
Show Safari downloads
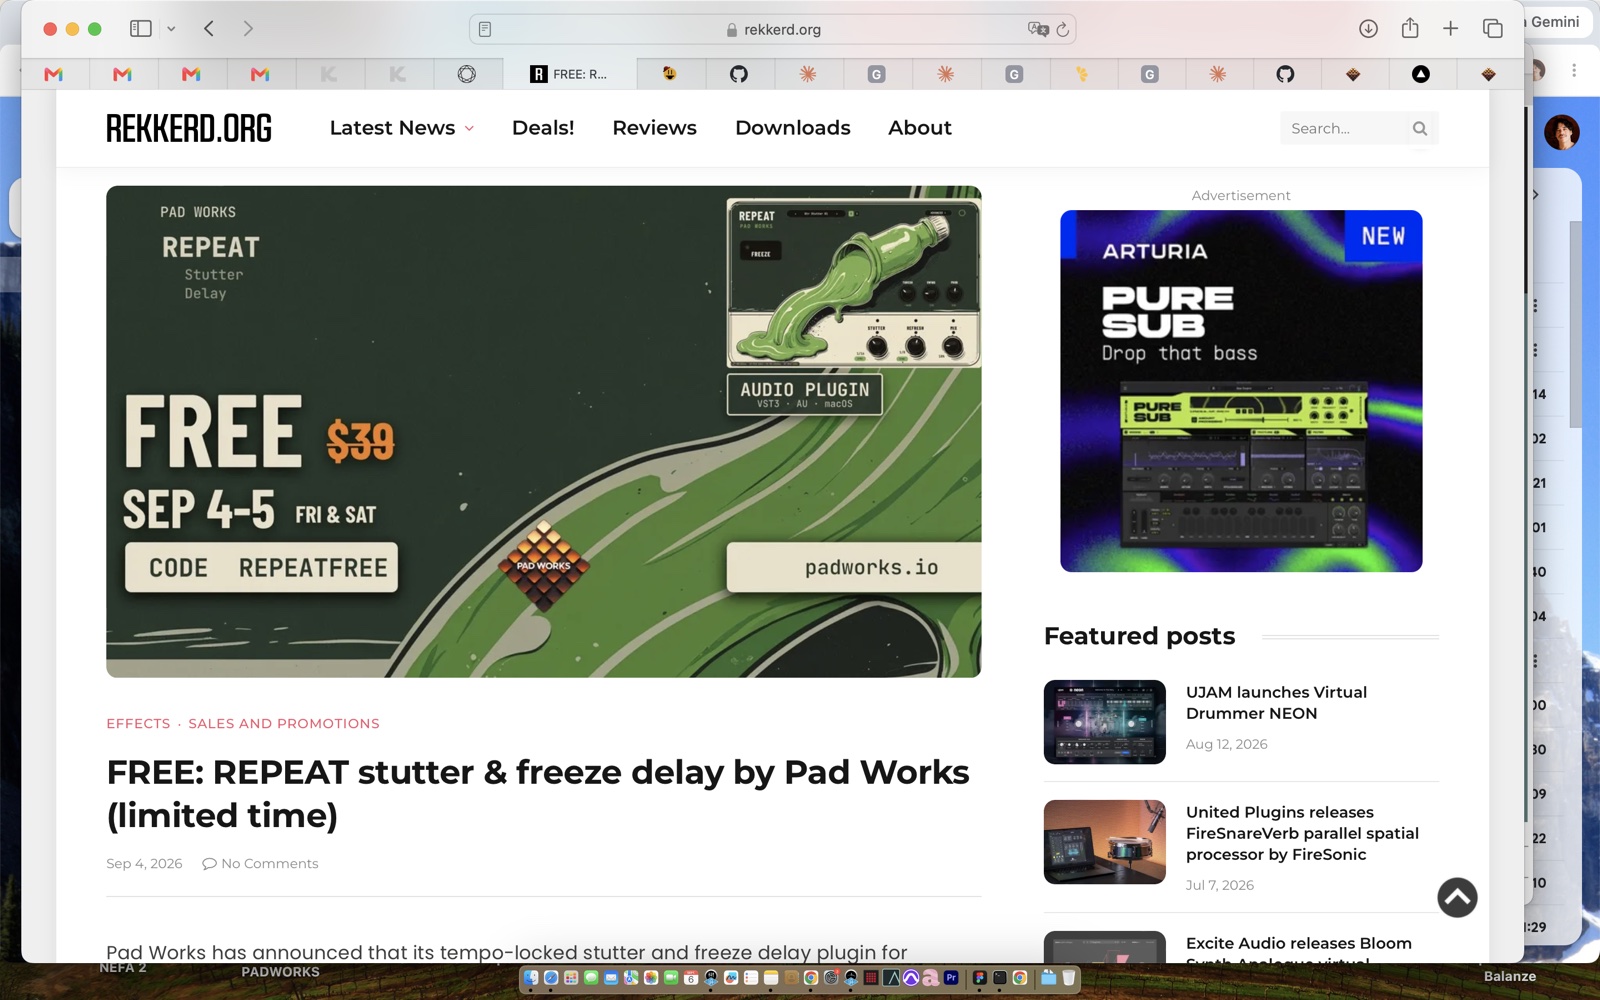(x=1368, y=29)
